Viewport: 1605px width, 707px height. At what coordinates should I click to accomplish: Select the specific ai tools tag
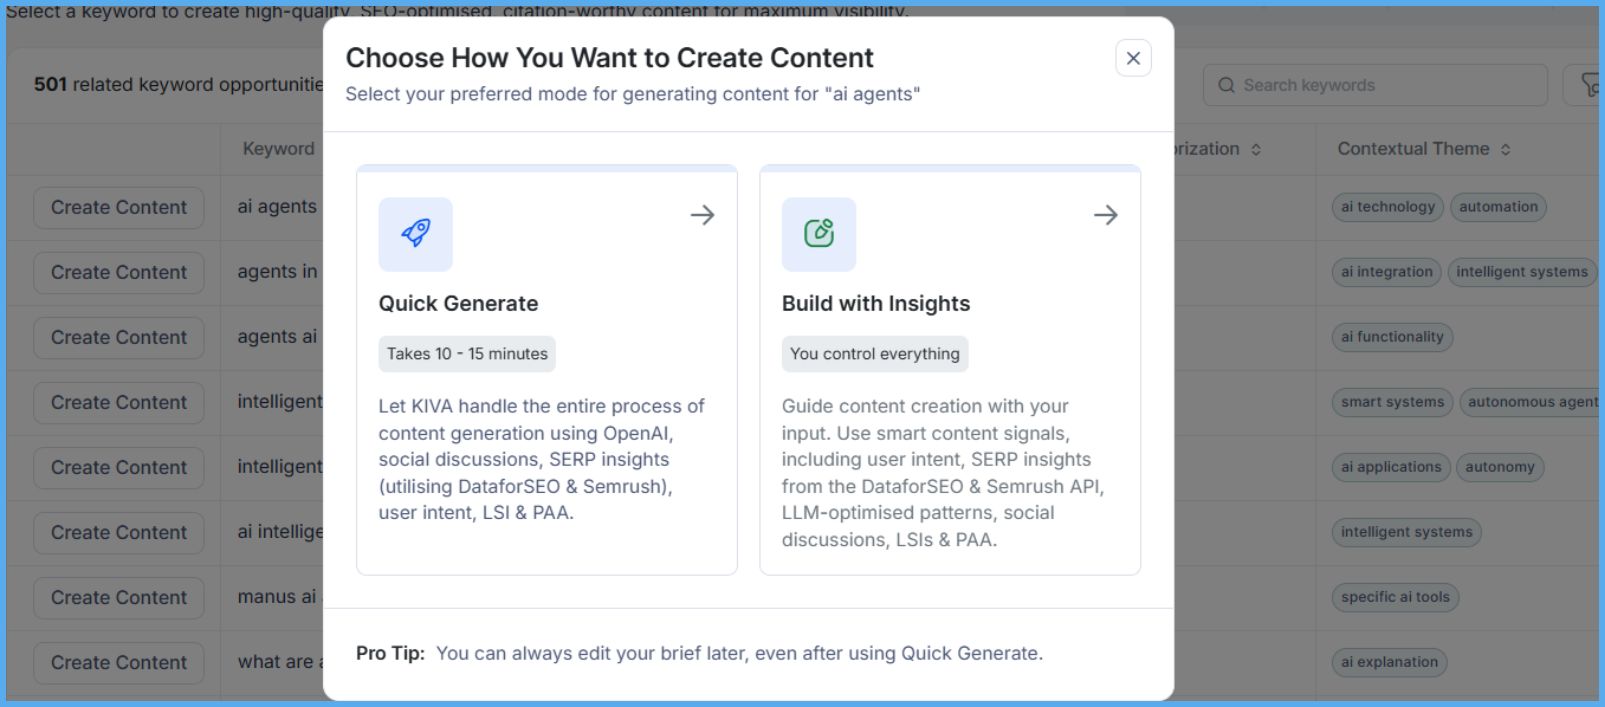coord(1394,597)
